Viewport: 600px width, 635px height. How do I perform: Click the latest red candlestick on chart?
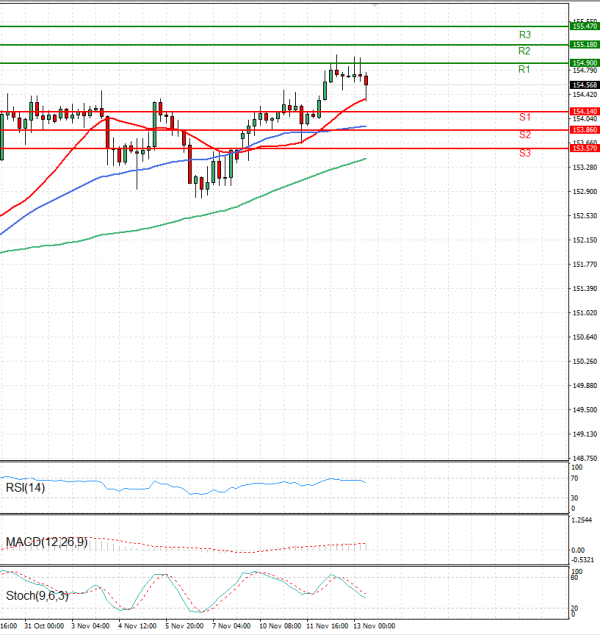[x=367, y=84]
